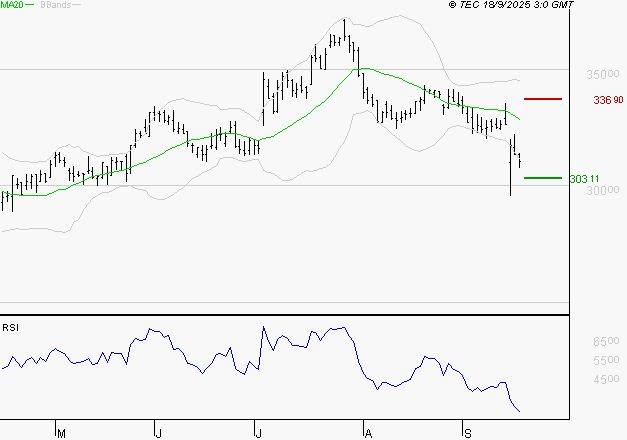
Task: Click the MA20 legend label
Action: 11,5
